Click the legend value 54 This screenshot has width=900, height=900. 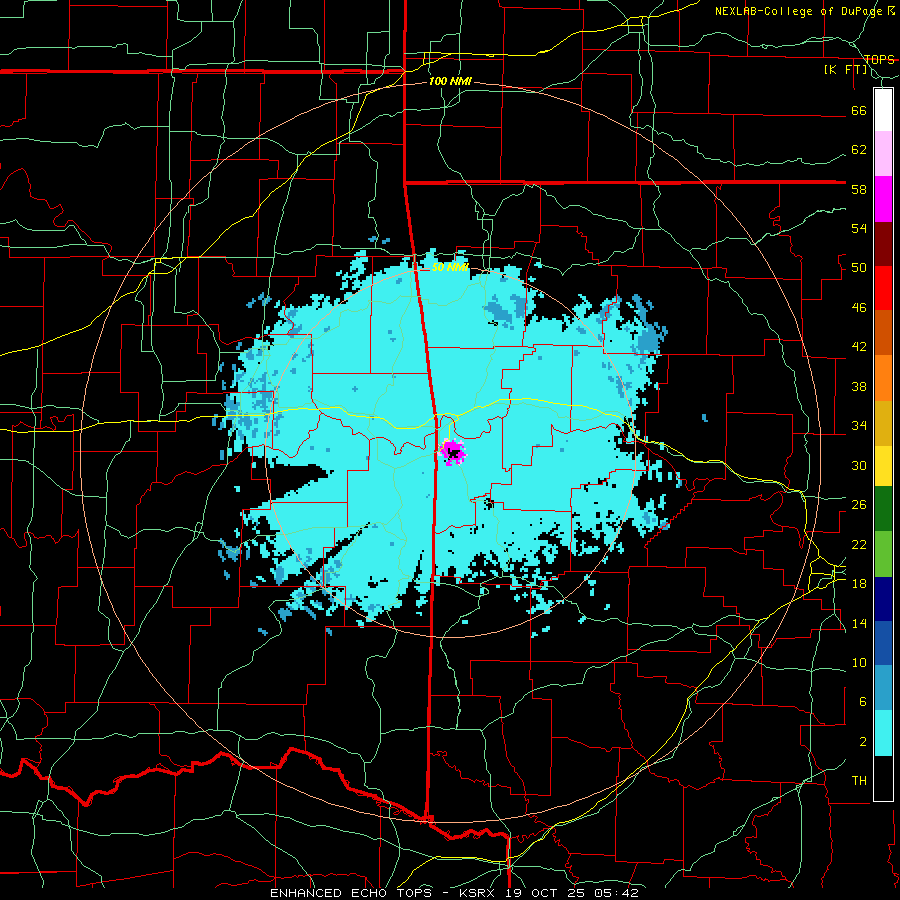859,228
